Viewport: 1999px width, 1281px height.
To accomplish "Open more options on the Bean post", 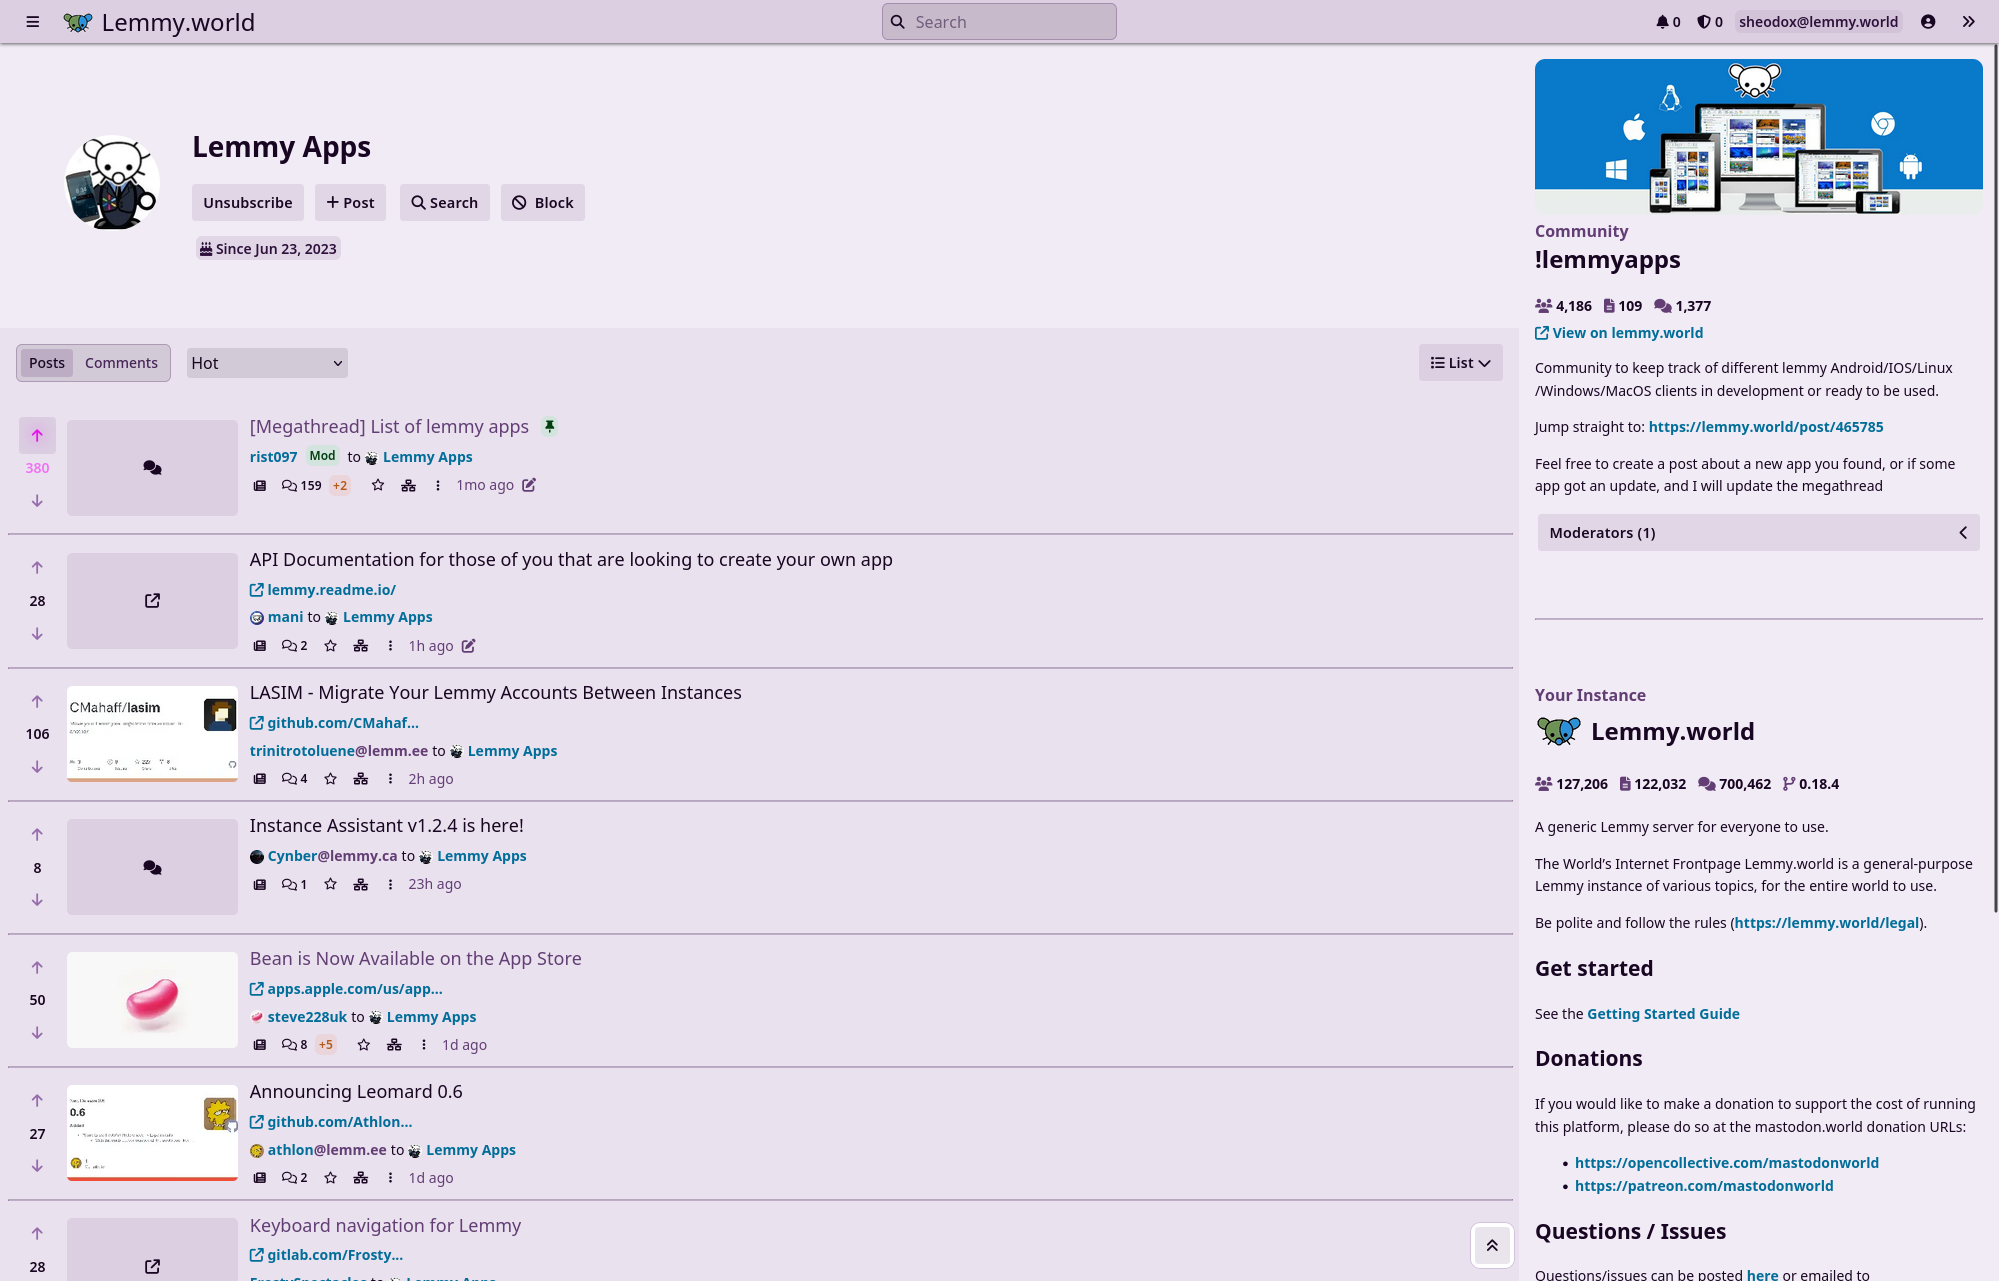I will (424, 1045).
